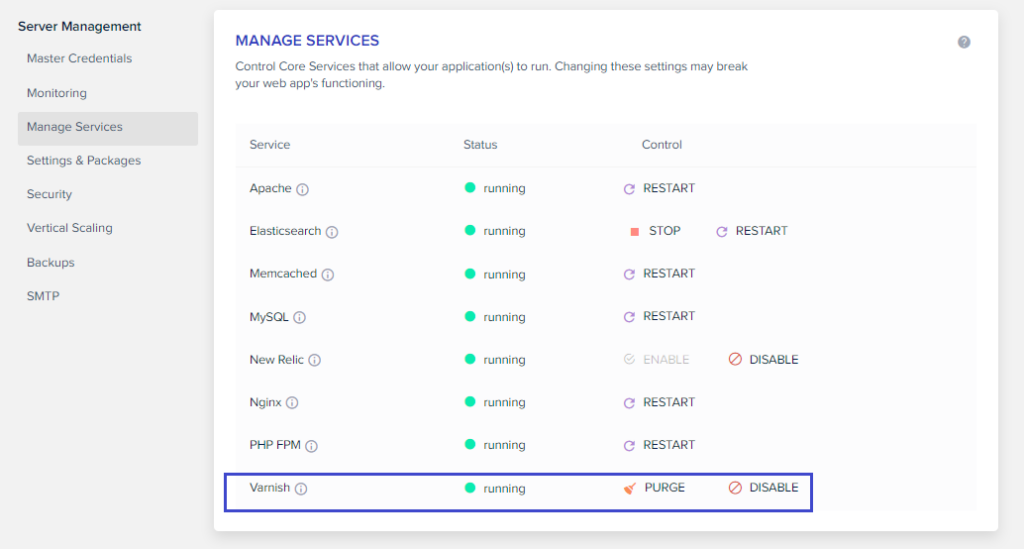Select Manage Services sidebar item

[108, 128]
